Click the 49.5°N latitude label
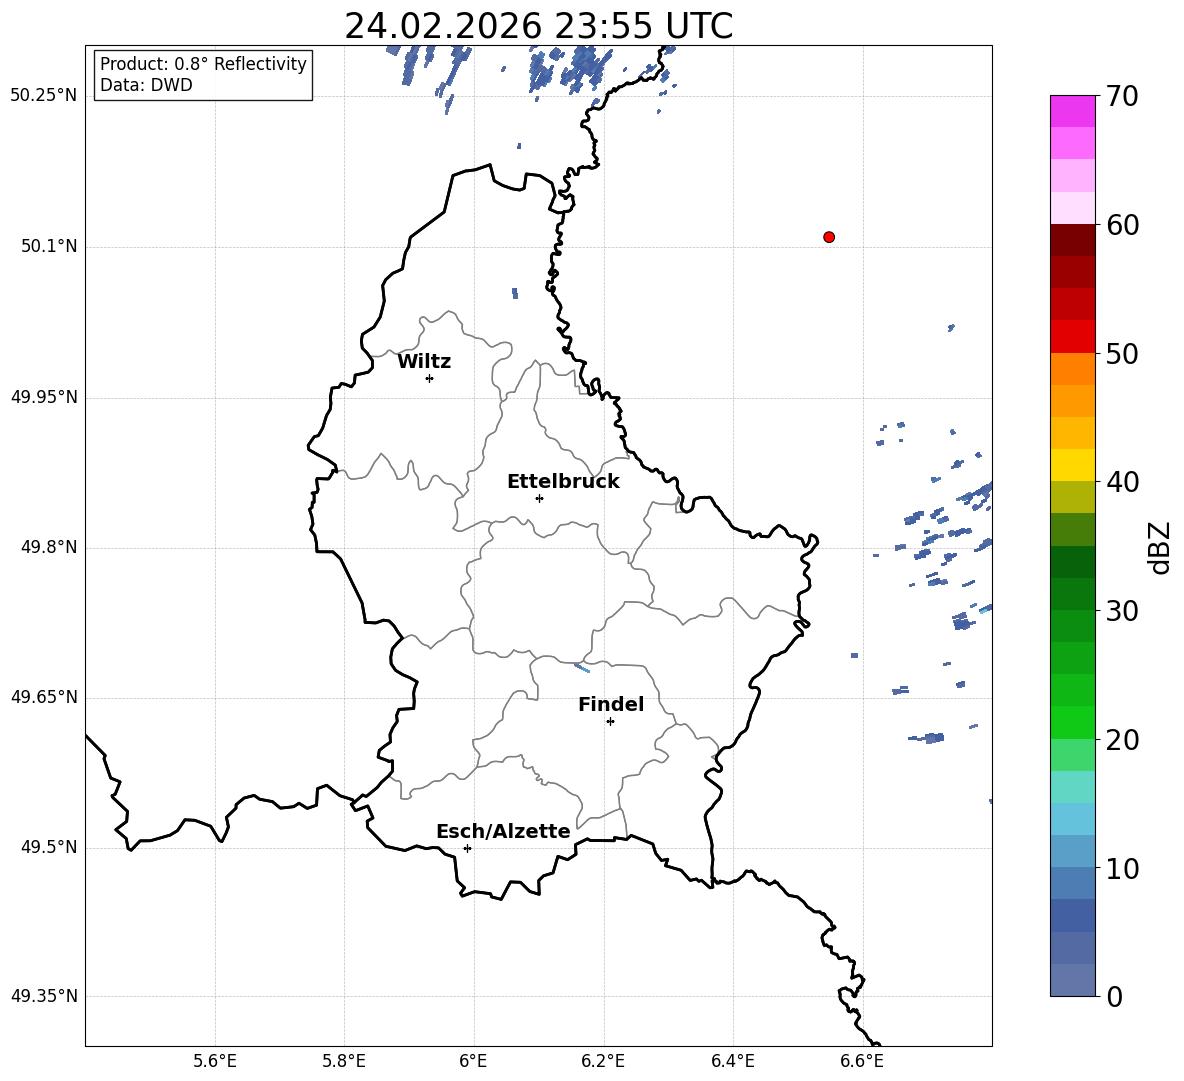The width and height of the screenshot is (1184, 1081). coord(49,847)
